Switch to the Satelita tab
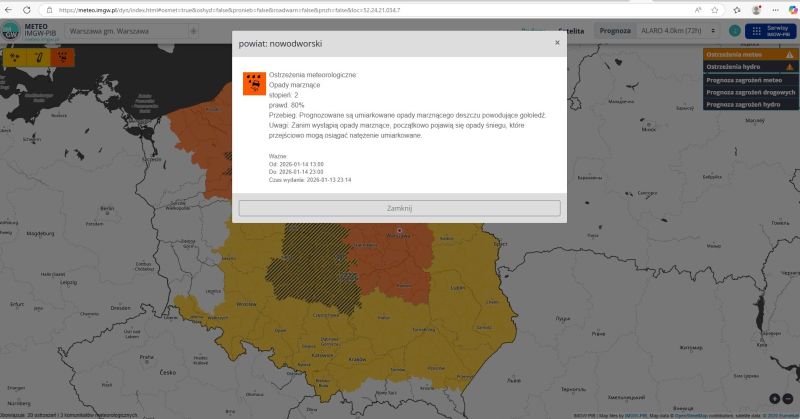Image resolution: width=800 pixels, height=419 pixels. 572,31
